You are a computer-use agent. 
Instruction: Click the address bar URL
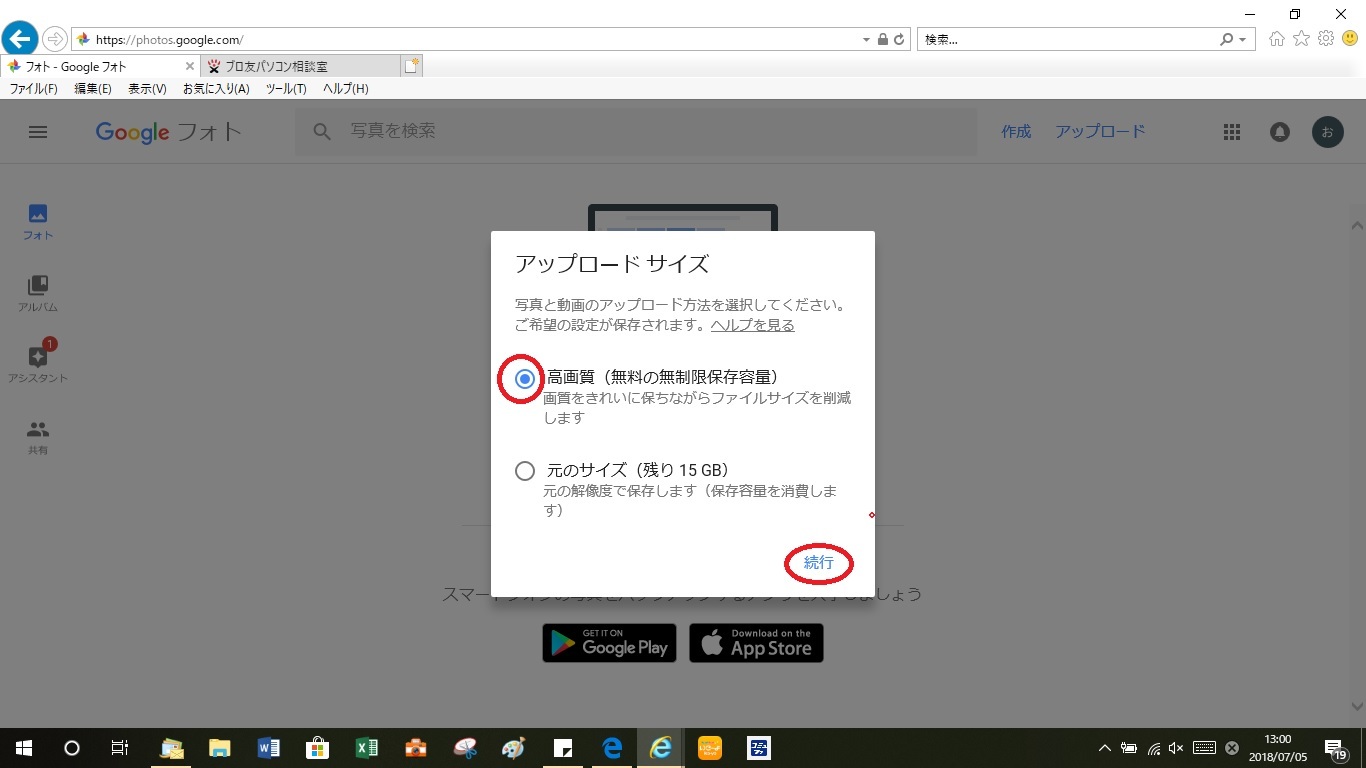169,40
